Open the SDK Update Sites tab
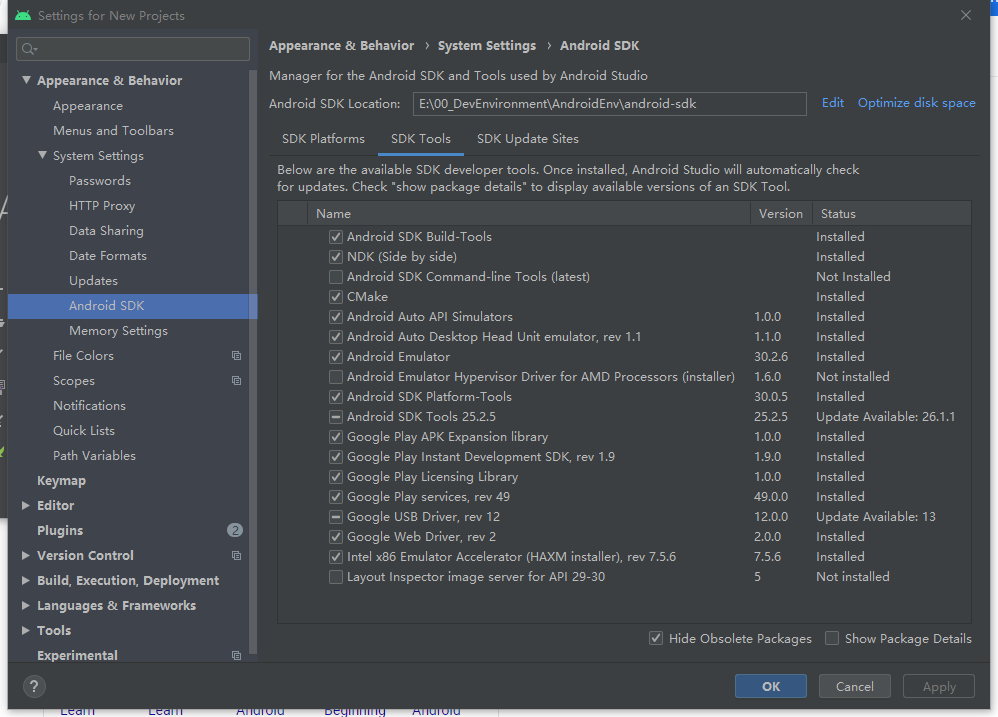This screenshot has height=717, width=998. (528, 139)
